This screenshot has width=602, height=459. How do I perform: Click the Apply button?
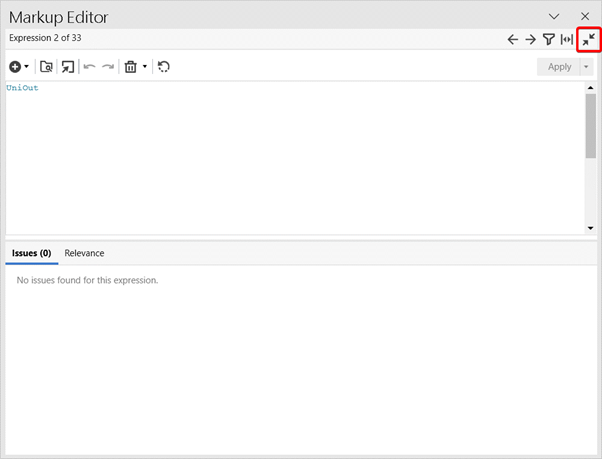(x=559, y=67)
